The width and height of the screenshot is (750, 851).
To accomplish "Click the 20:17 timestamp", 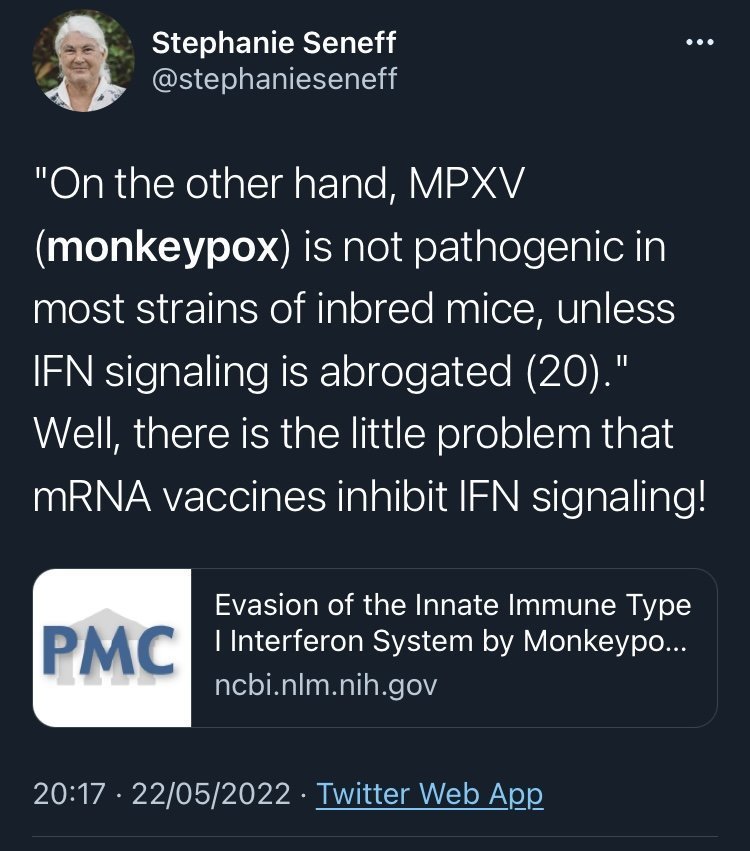I will 68,794.
